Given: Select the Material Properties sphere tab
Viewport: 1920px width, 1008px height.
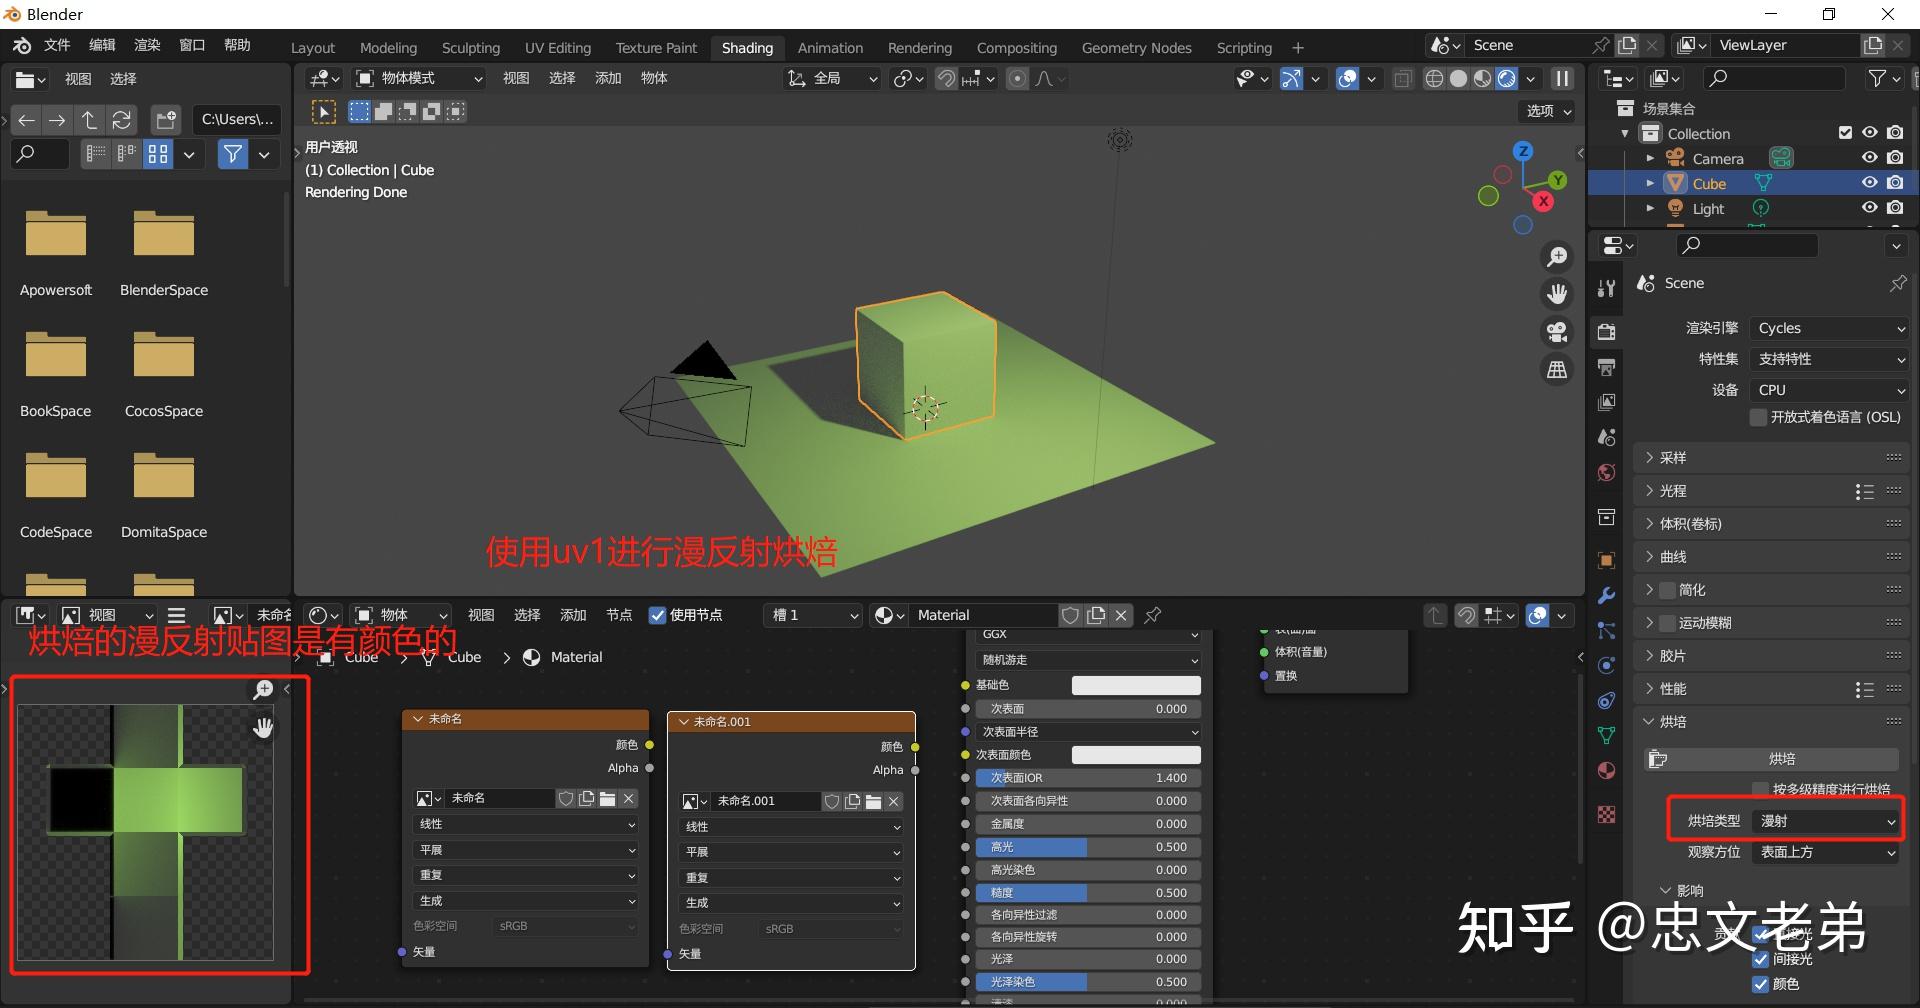Looking at the screenshot, I should 1606,770.
